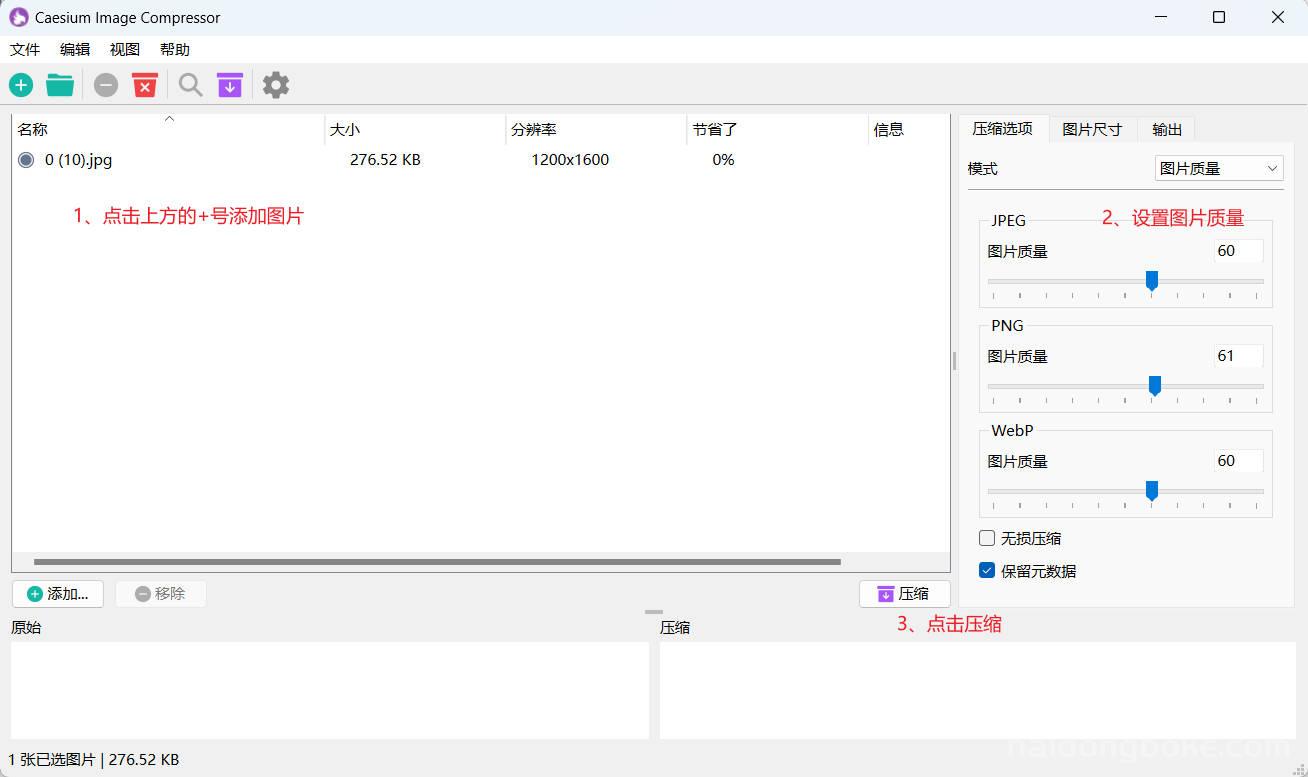
Task: Click the 压缩 preview pane at the bottom
Action: (x=978, y=690)
